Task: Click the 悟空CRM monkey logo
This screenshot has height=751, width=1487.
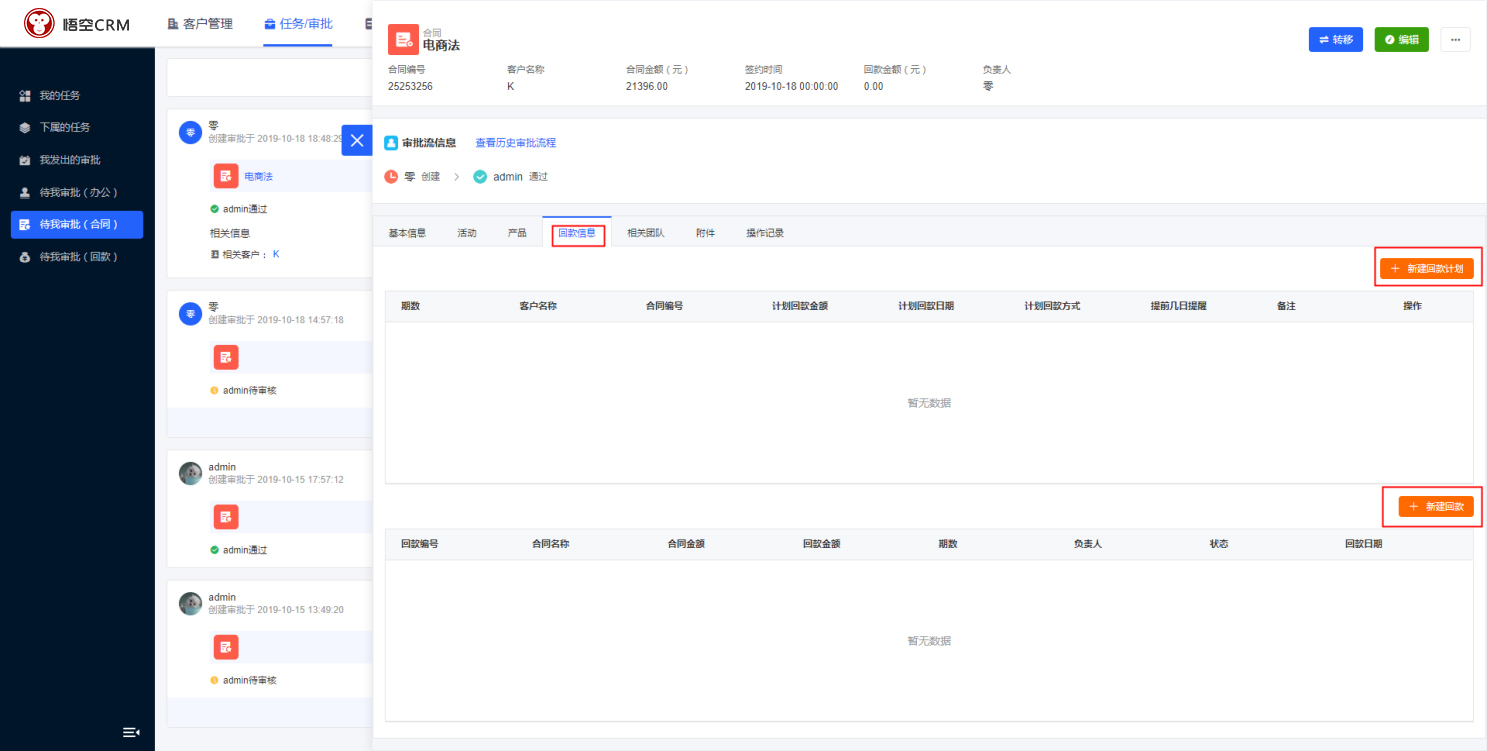Action: [40, 23]
